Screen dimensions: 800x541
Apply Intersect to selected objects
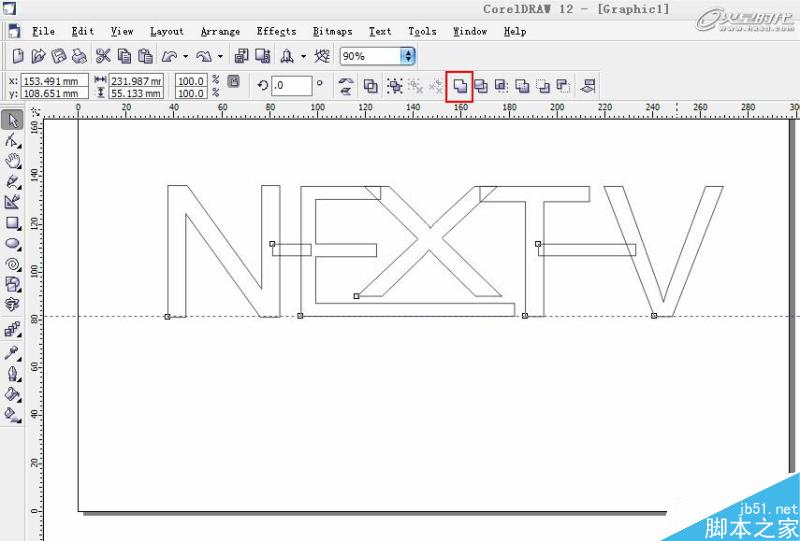pyautogui.click(x=502, y=86)
